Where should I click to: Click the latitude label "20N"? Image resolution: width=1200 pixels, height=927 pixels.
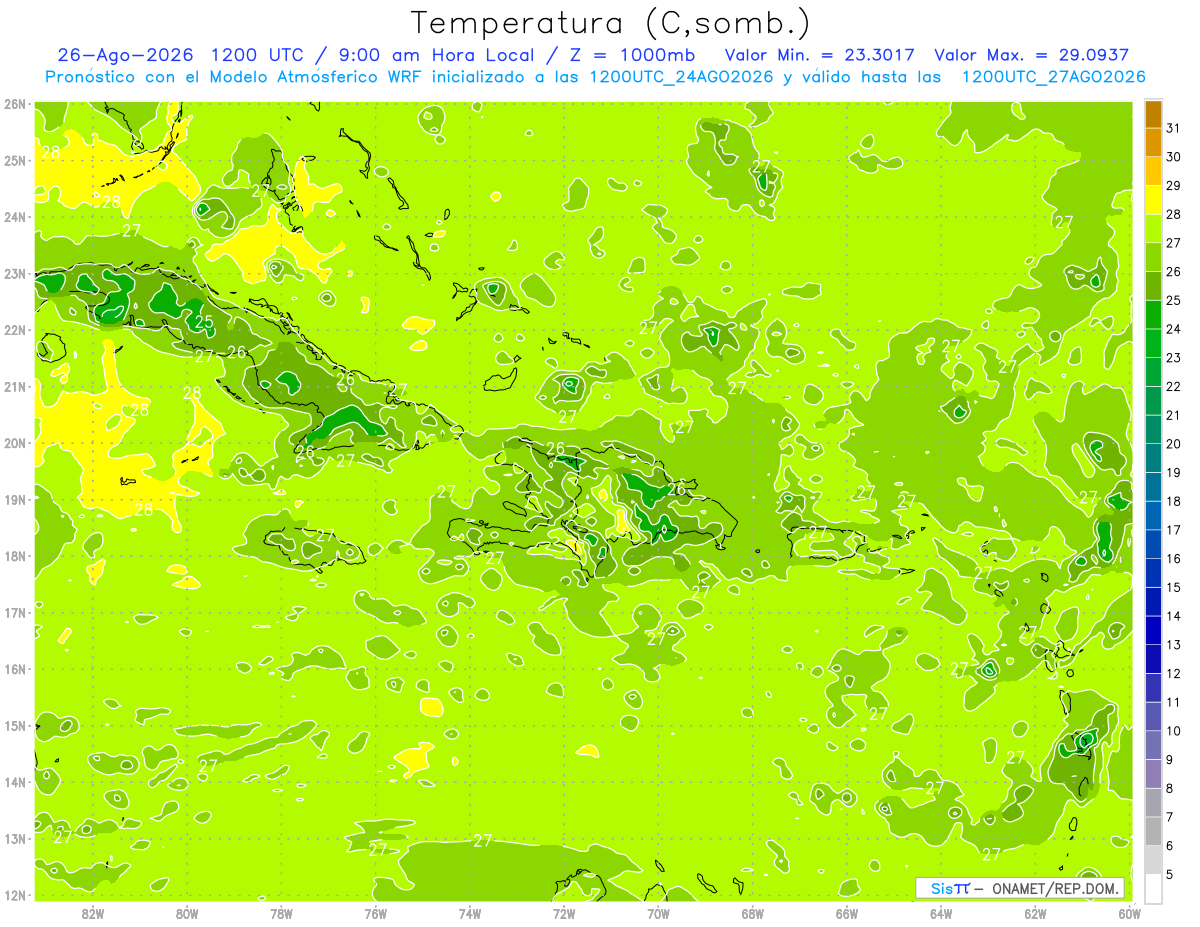pos(14,443)
